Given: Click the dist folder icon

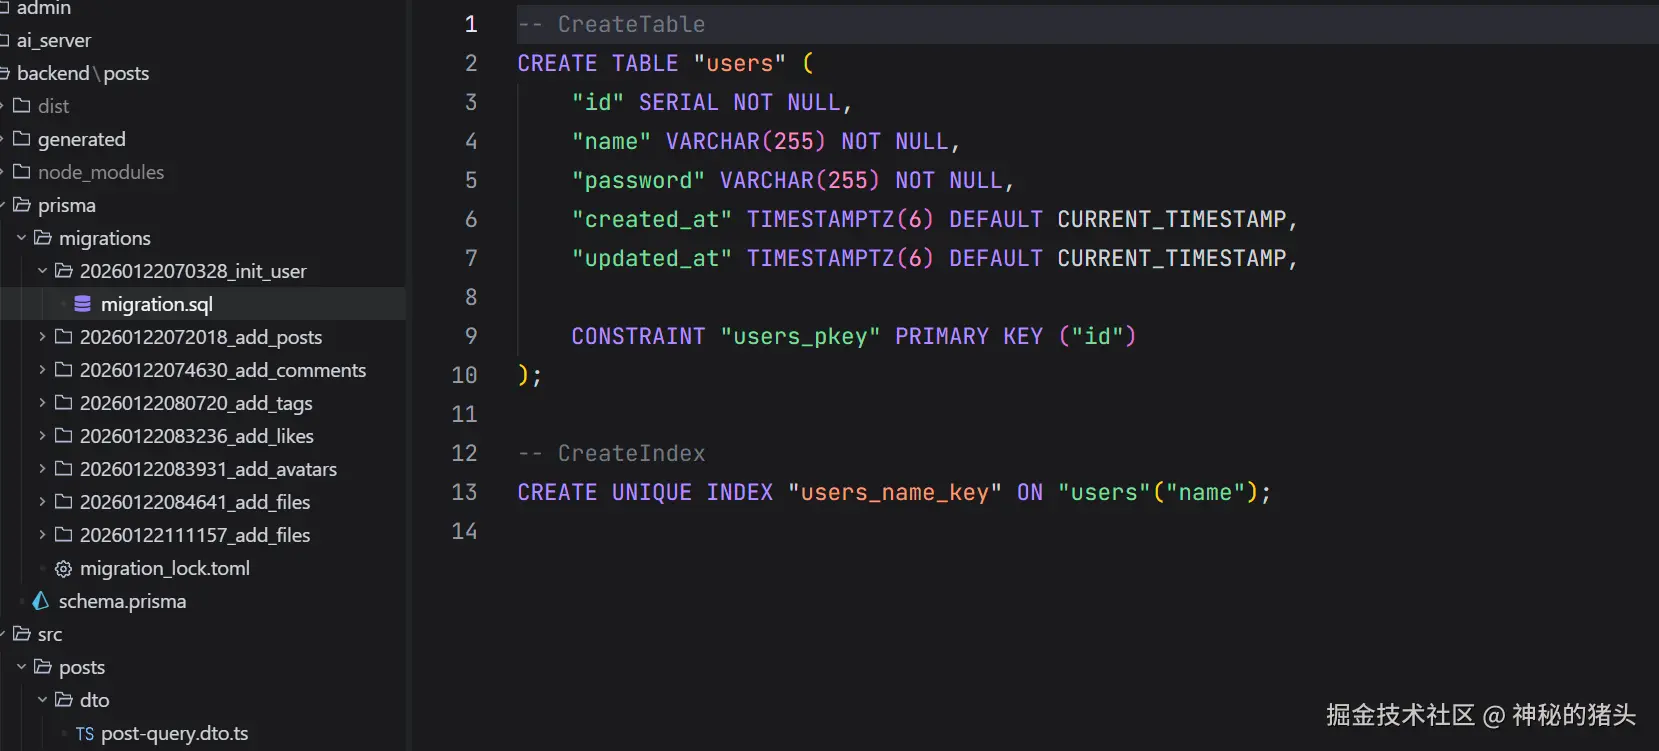Looking at the screenshot, I should coord(21,106).
